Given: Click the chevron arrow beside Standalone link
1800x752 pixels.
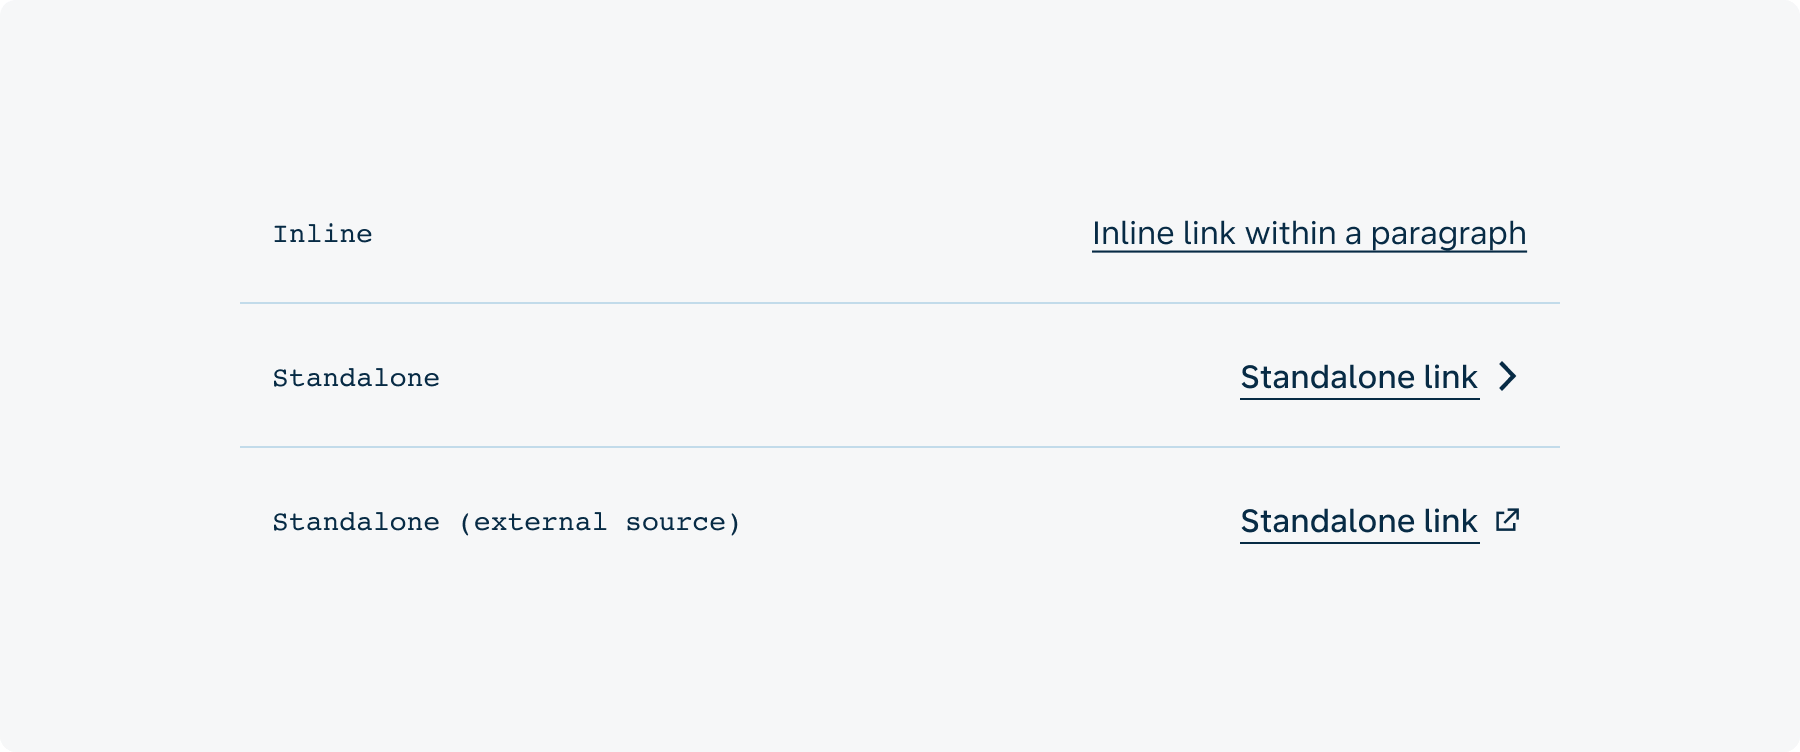Looking at the screenshot, I should click(x=1508, y=376).
